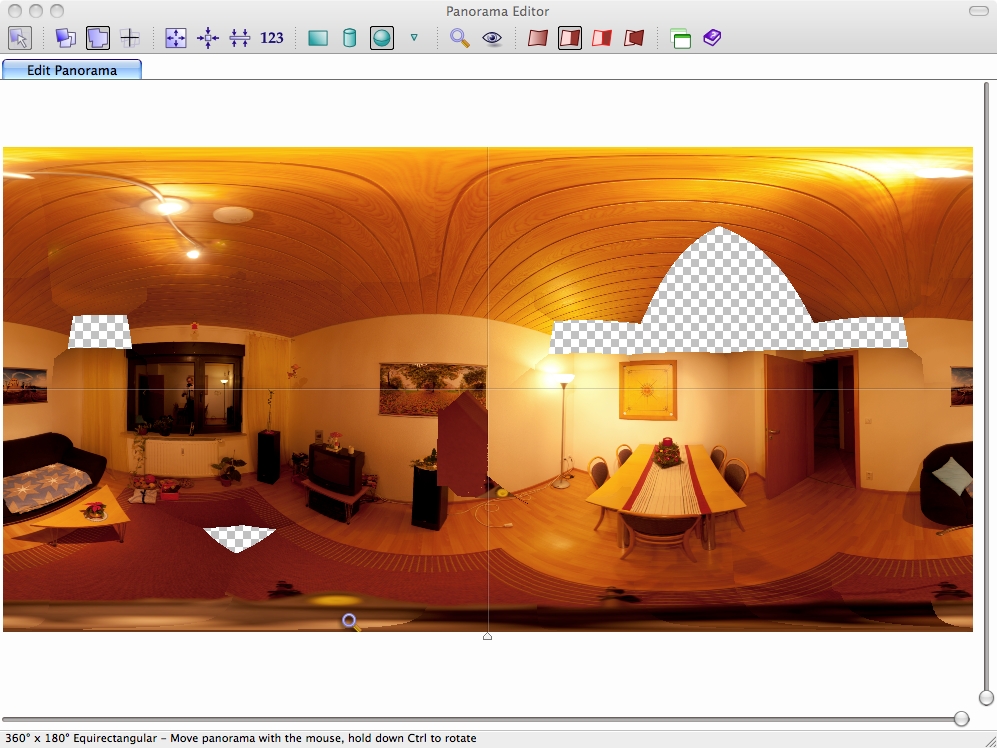Image resolution: width=997 pixels, height=748 pixels.
Task: Select the cylindrical projection icon
Action: point(350,38)
